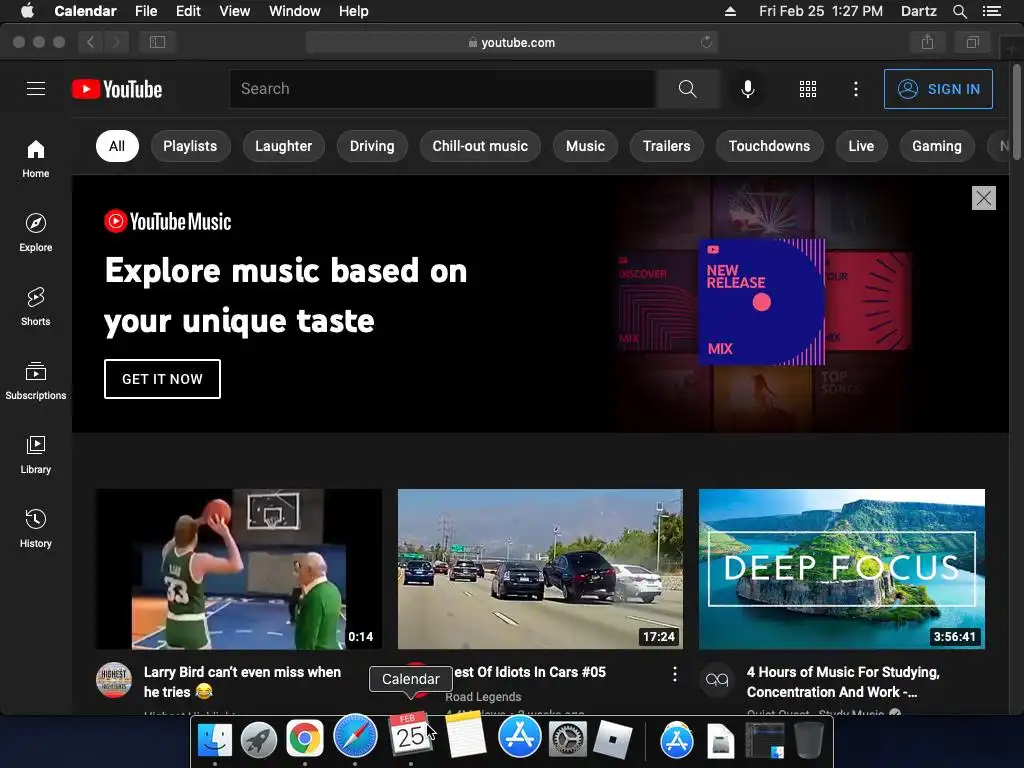Click the GET IT NOW button

162,379
